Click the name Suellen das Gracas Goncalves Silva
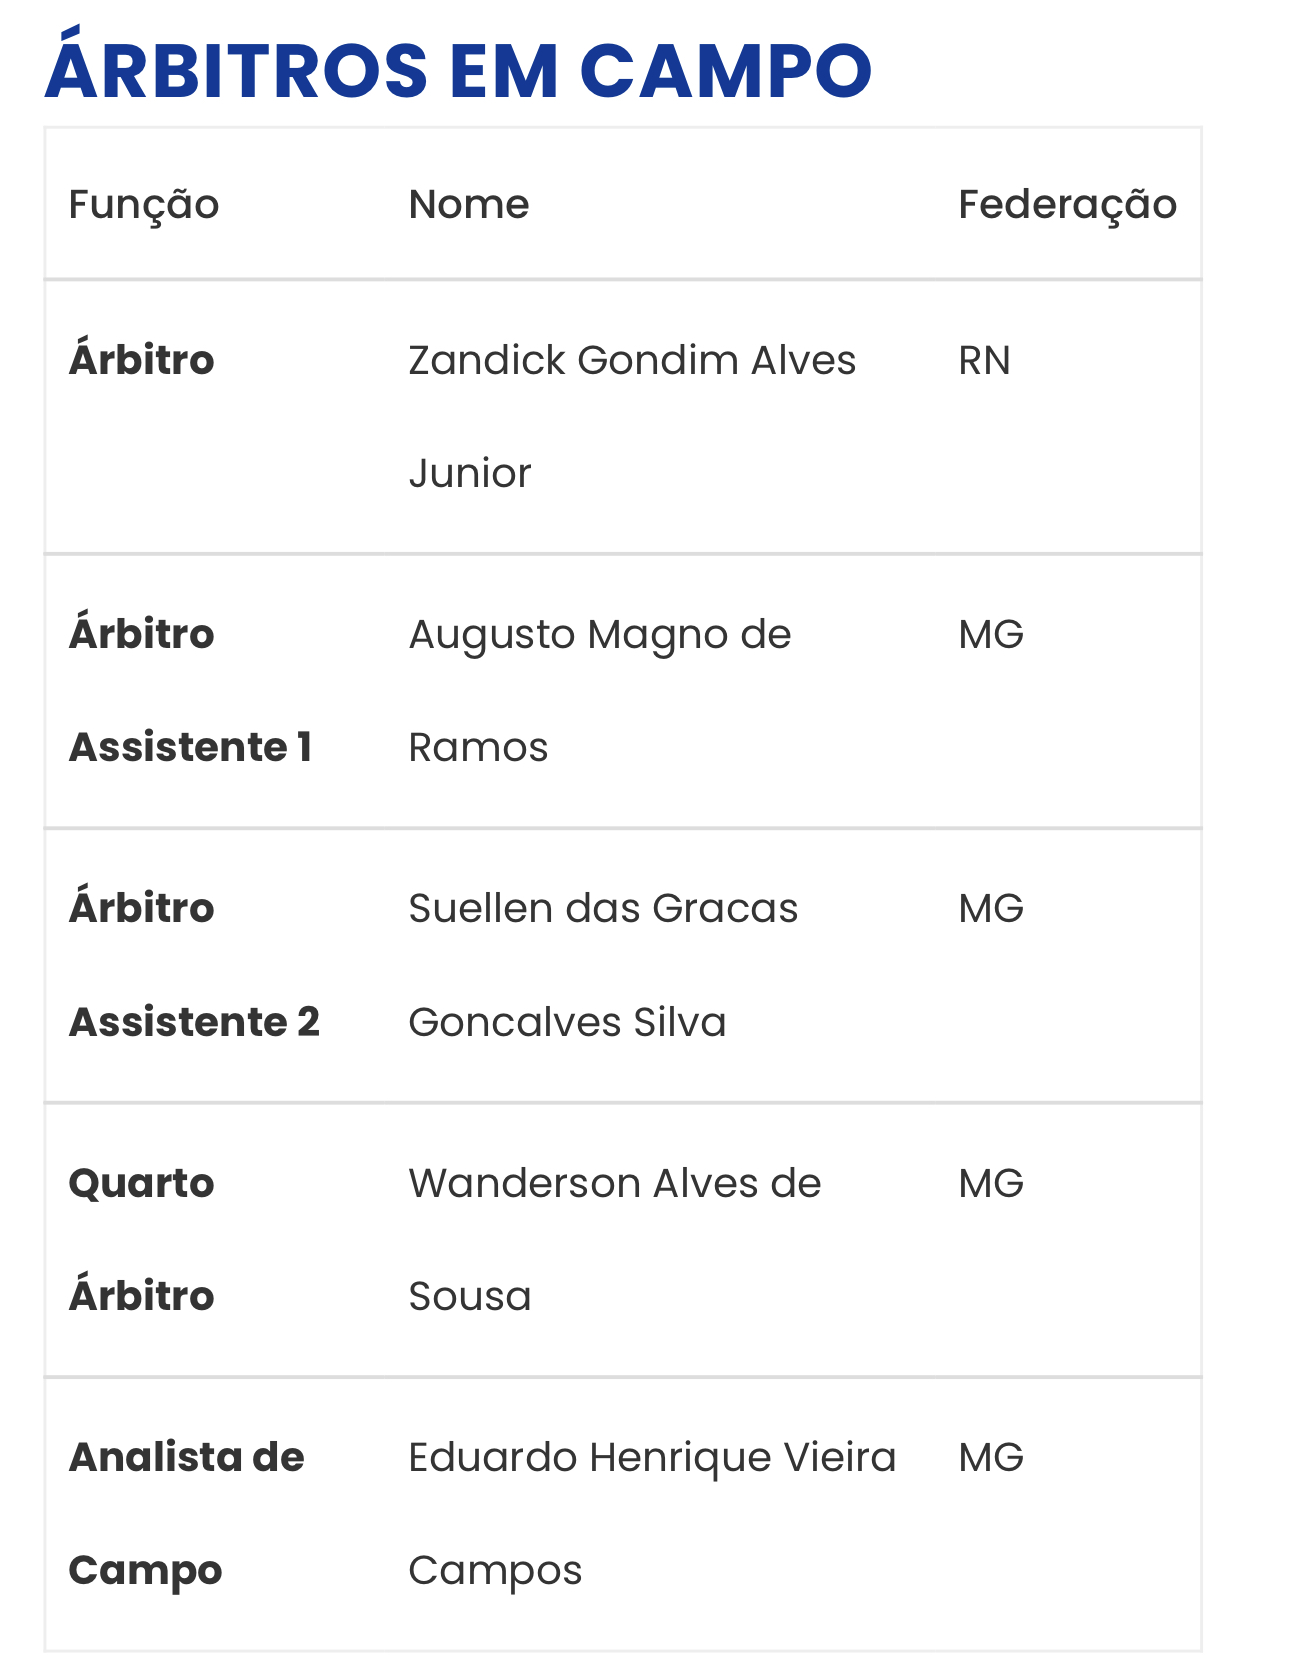The height and width of the screenshot is (1666, 1290). [x=603, y=964]
